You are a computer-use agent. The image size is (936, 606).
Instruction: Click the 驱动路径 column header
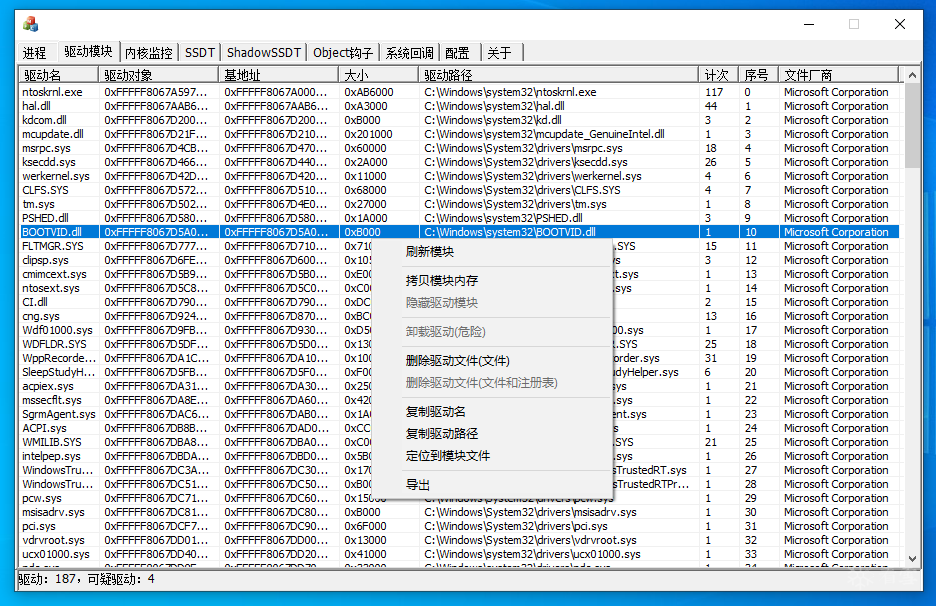coord(558,75)
